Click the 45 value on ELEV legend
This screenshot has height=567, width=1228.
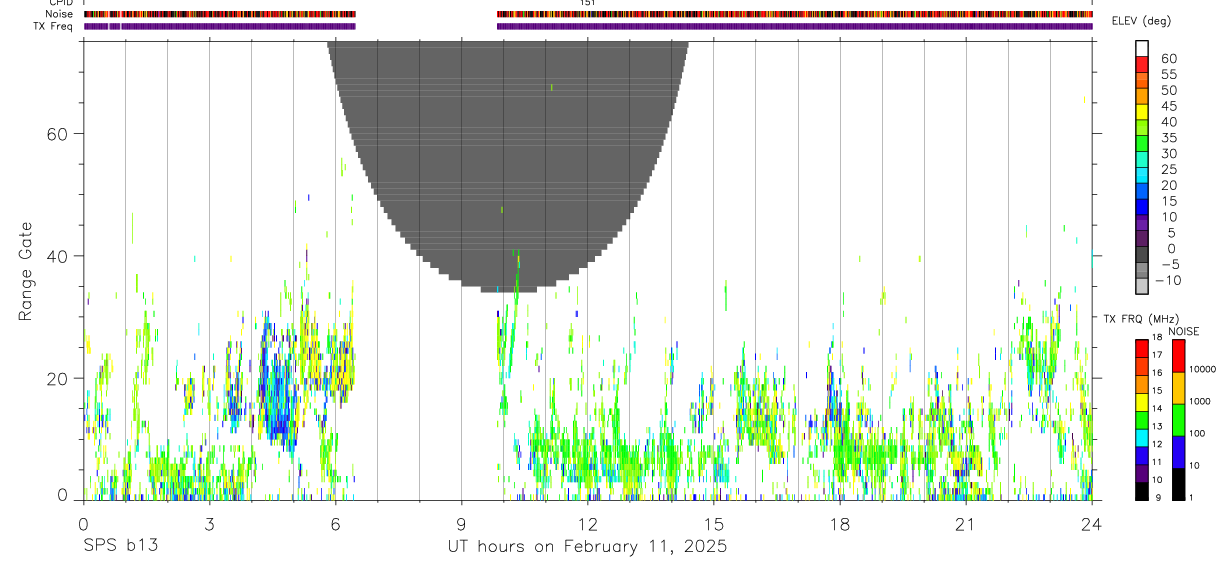1168,106
